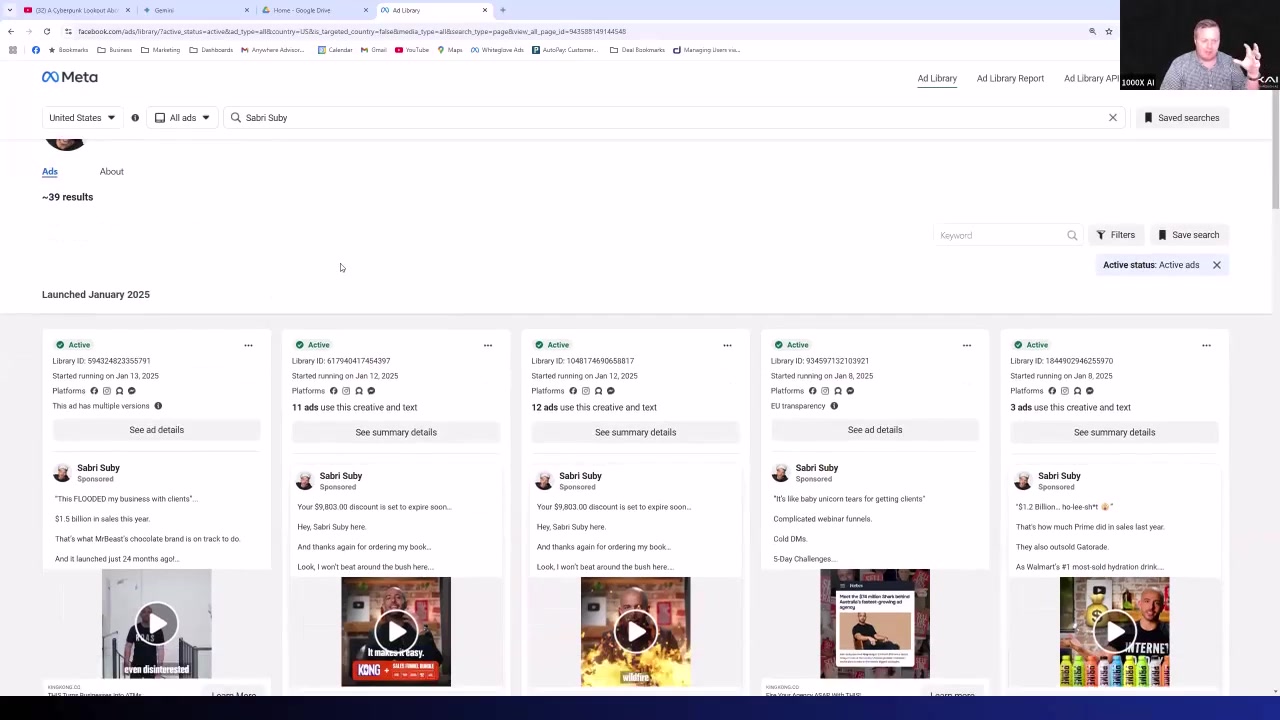Open options menu for ad 934597132103921
This screenshot has height=720, width=1280.
pyautogui.click(x=967, y=345)
